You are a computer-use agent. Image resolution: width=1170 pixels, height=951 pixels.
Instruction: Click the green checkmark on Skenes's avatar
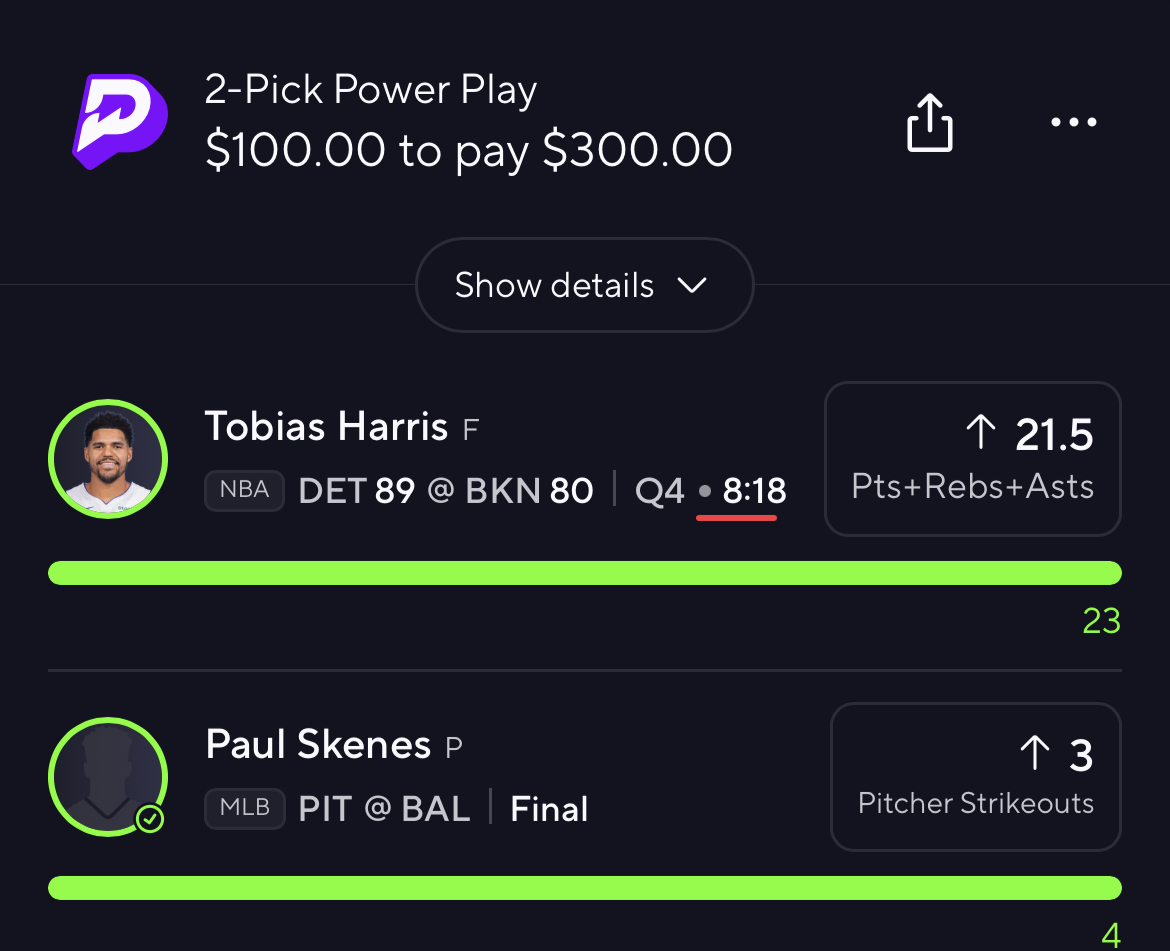[150, 820]
